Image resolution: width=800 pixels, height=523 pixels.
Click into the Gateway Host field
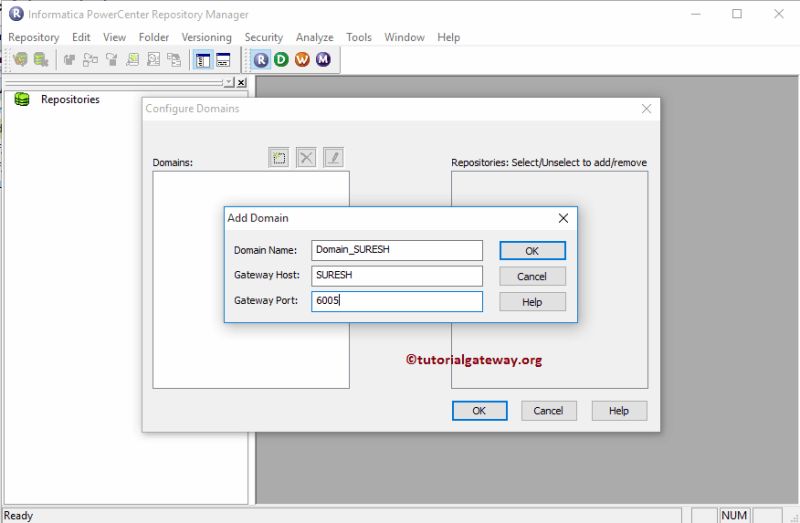point(397,276)
